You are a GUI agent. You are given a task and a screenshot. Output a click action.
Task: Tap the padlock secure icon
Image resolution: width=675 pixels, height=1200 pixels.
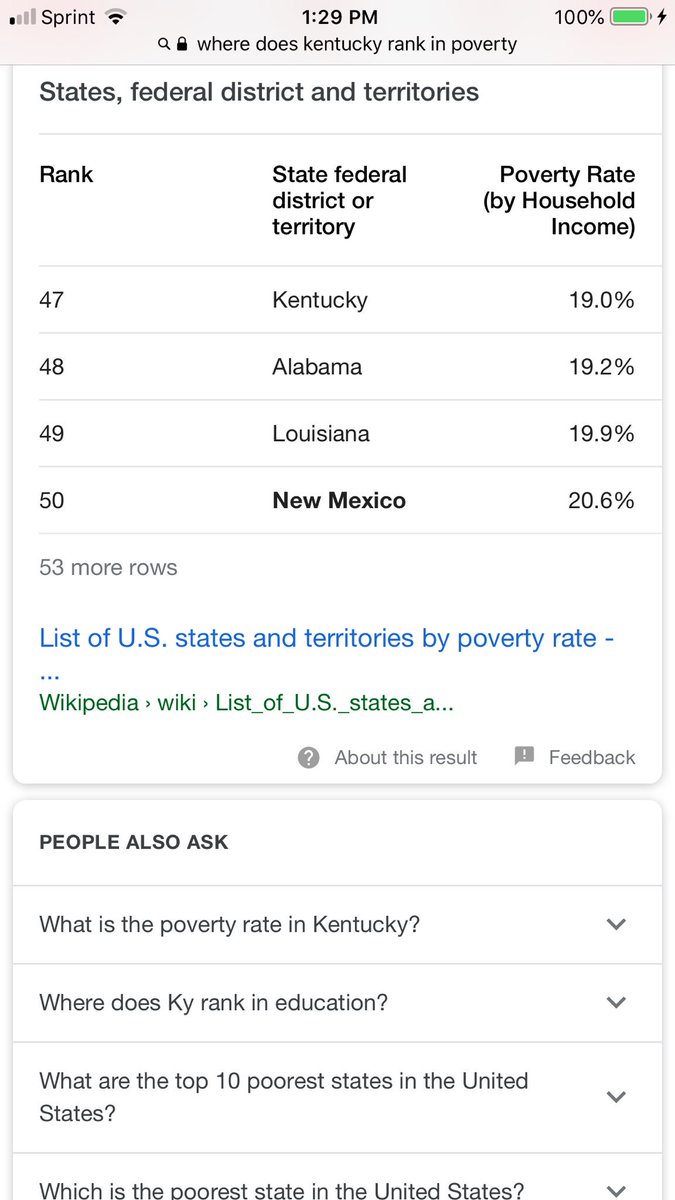[182, 44]
